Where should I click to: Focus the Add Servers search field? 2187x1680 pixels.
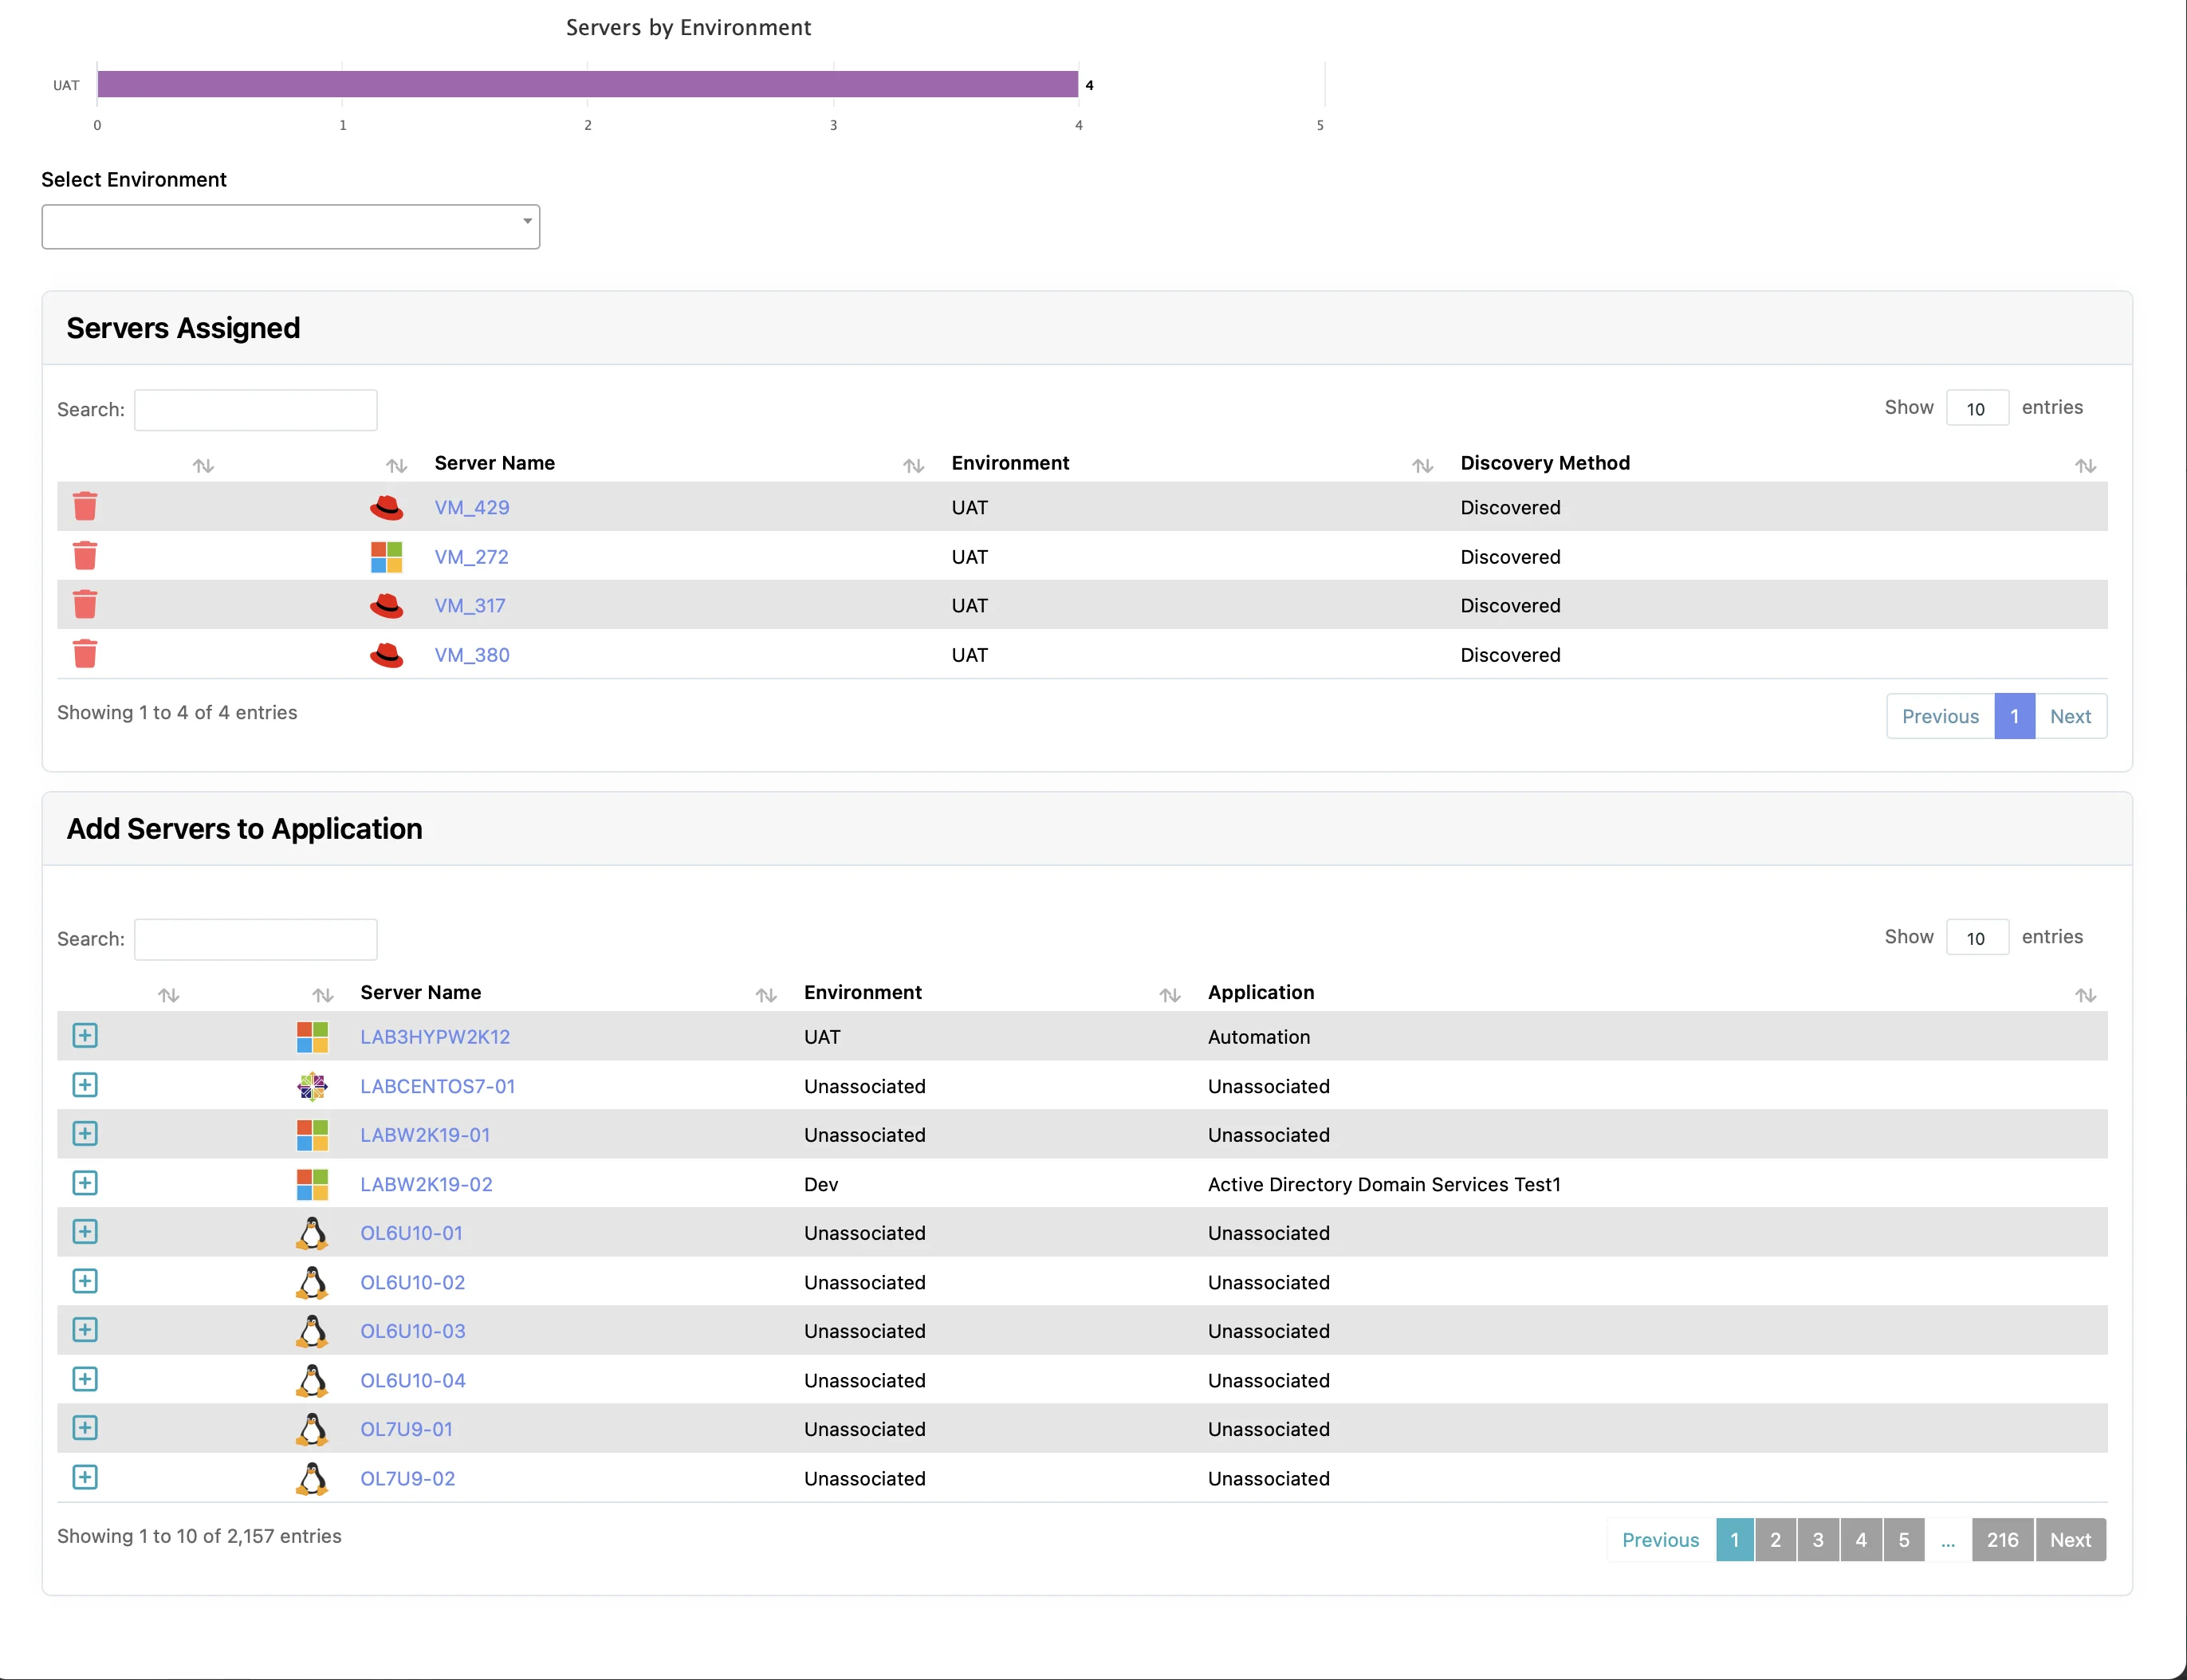[x=256, y=939]
